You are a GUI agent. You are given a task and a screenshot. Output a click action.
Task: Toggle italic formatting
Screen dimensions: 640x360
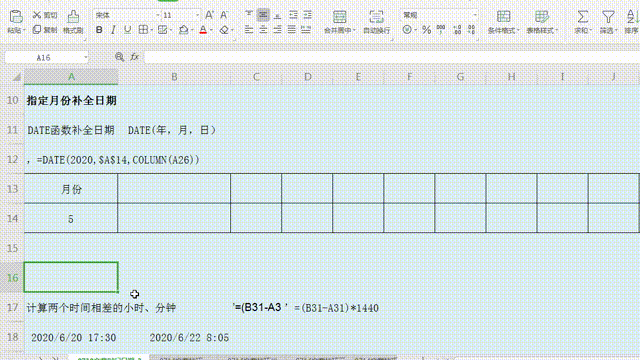(x=113, y=30)
